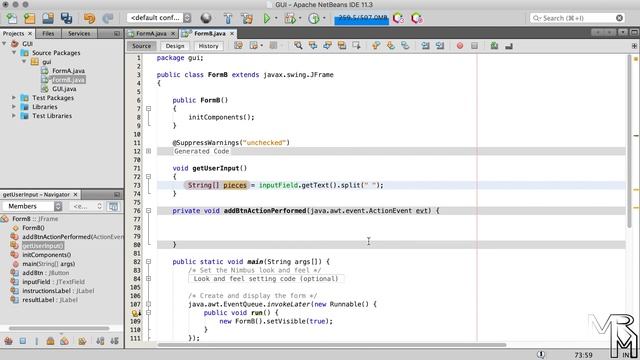
Task: Switch to the FormB.java editor tab
Action: pos(209,33)
